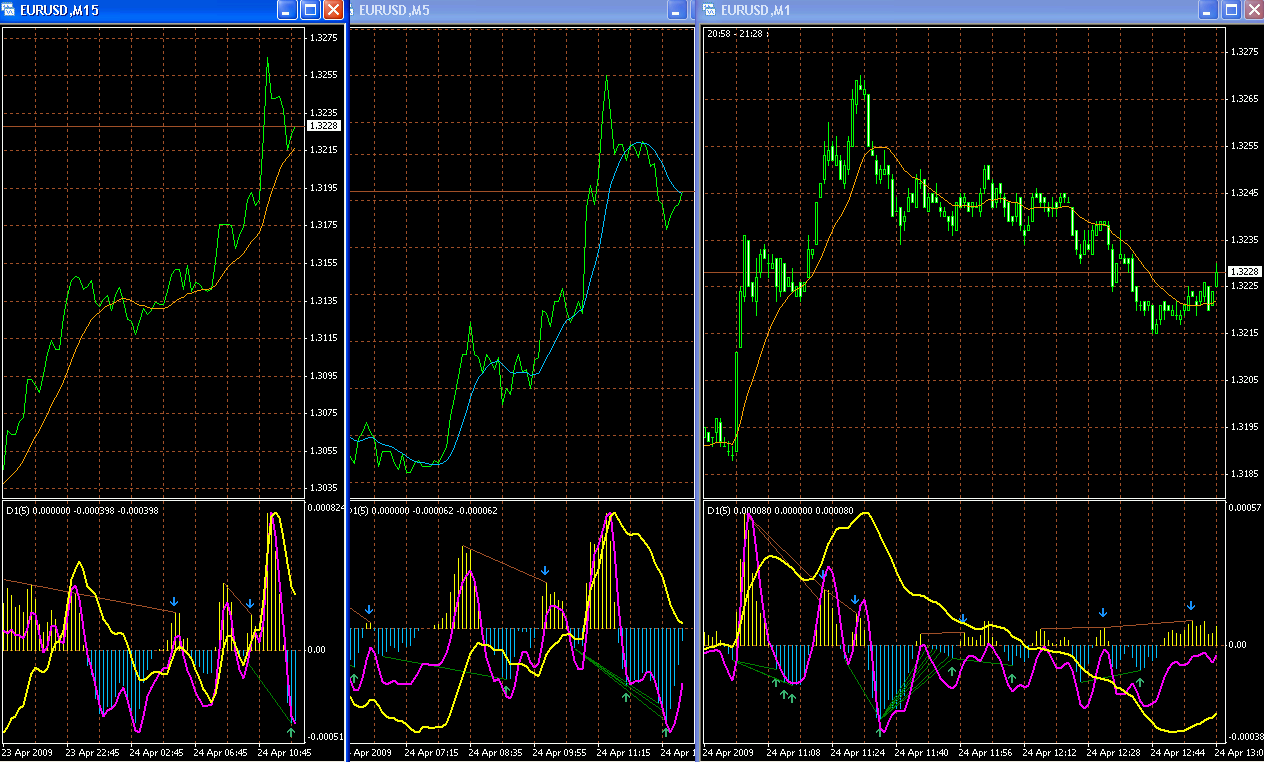Click the 1.3228 current price tag in M1 chart
This screenshot has height=762, width=1264.
coord(1245,271)
